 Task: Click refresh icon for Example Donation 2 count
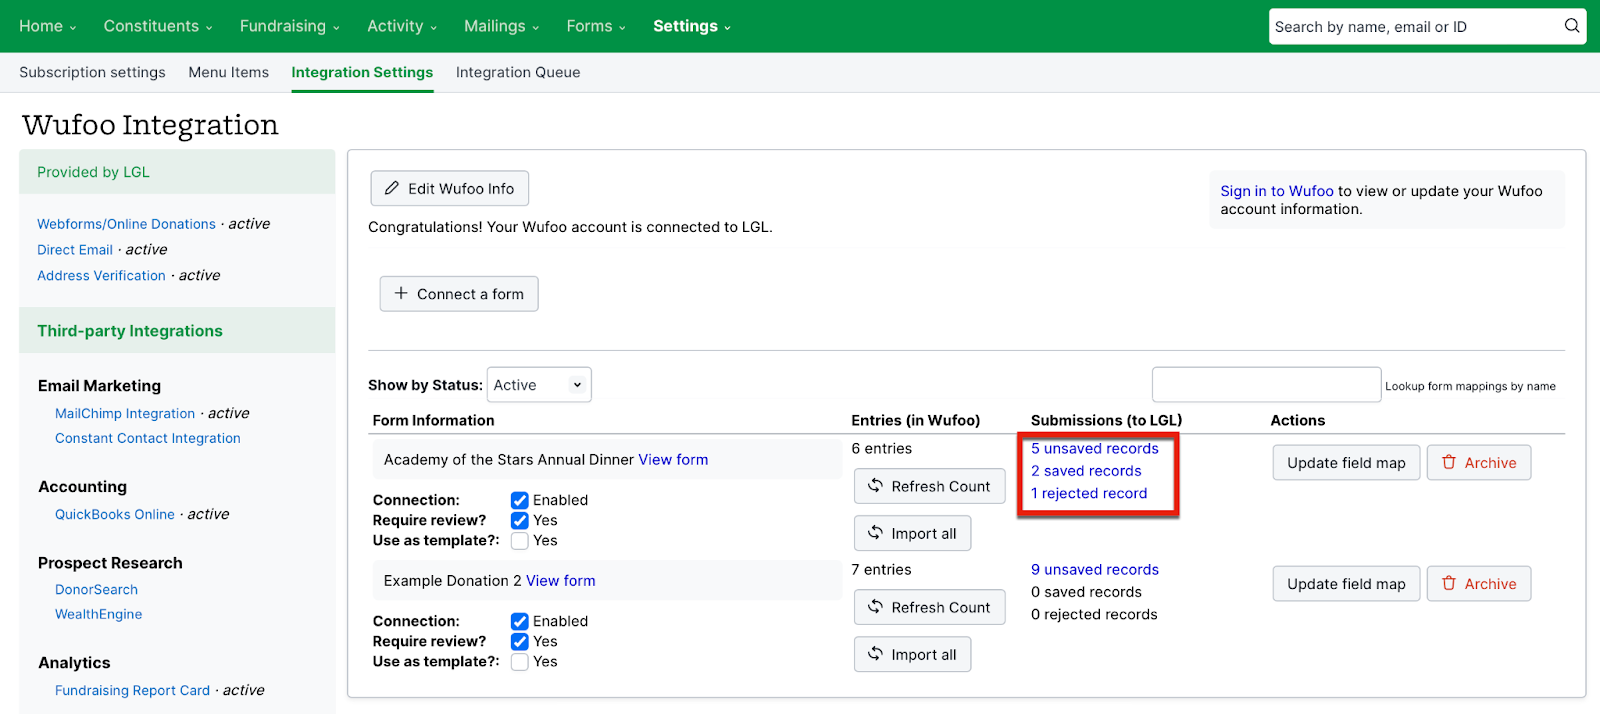click(x=875, y=606)
